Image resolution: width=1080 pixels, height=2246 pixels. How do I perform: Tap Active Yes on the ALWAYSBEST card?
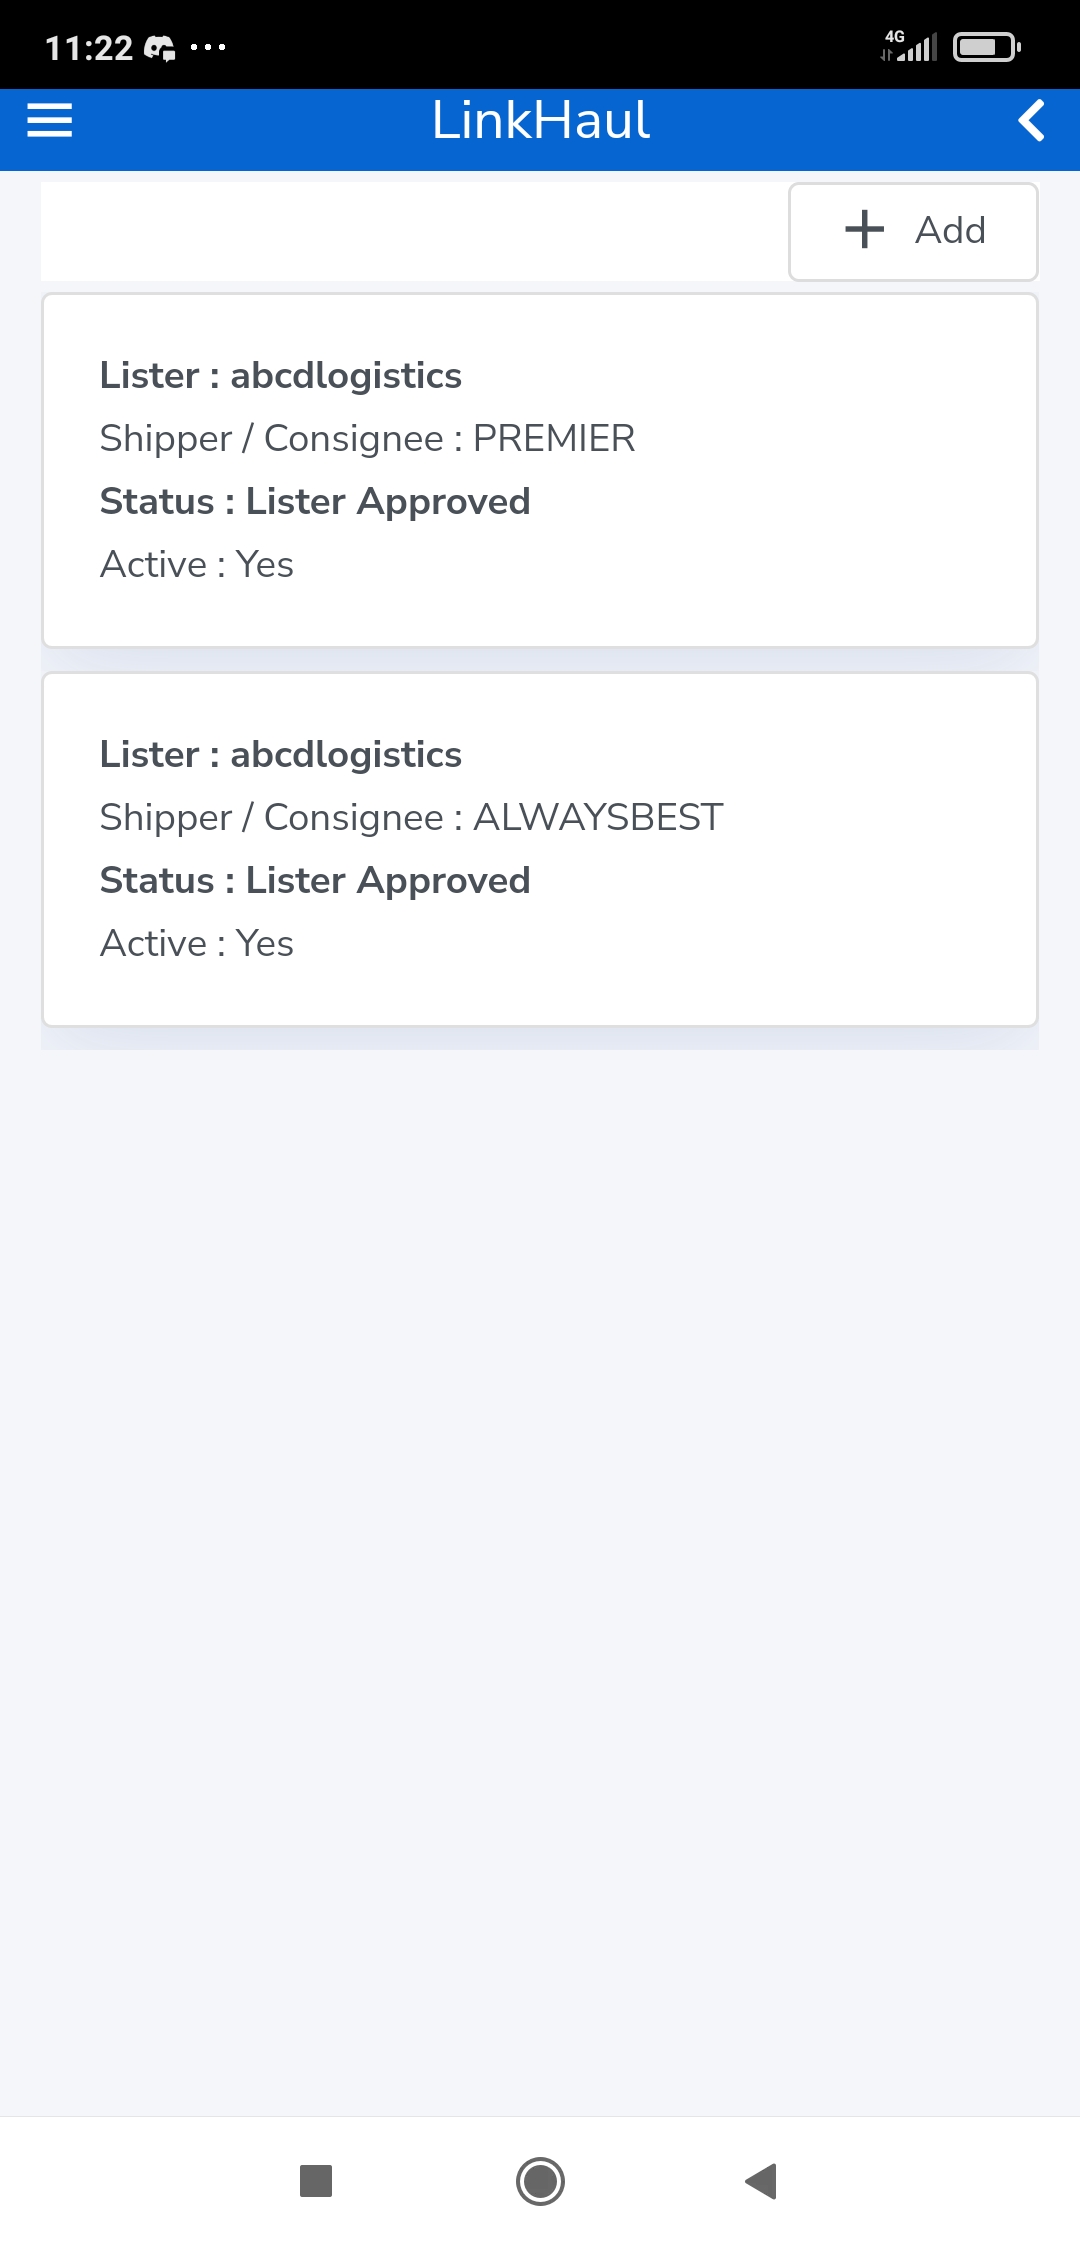click(197, 944)
